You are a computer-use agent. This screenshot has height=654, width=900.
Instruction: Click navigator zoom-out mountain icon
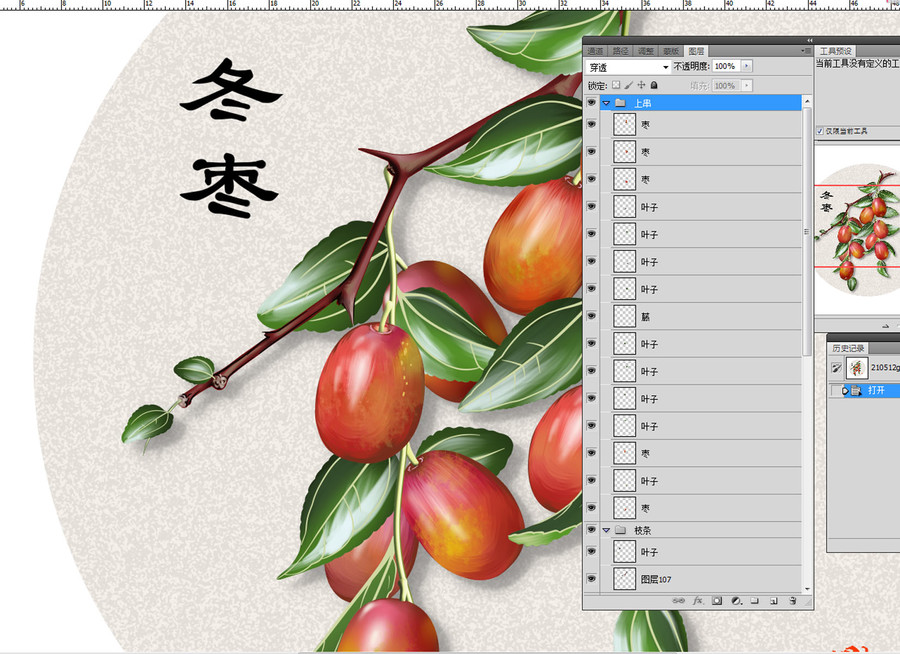pyautogui.click(x=886, y=326)
